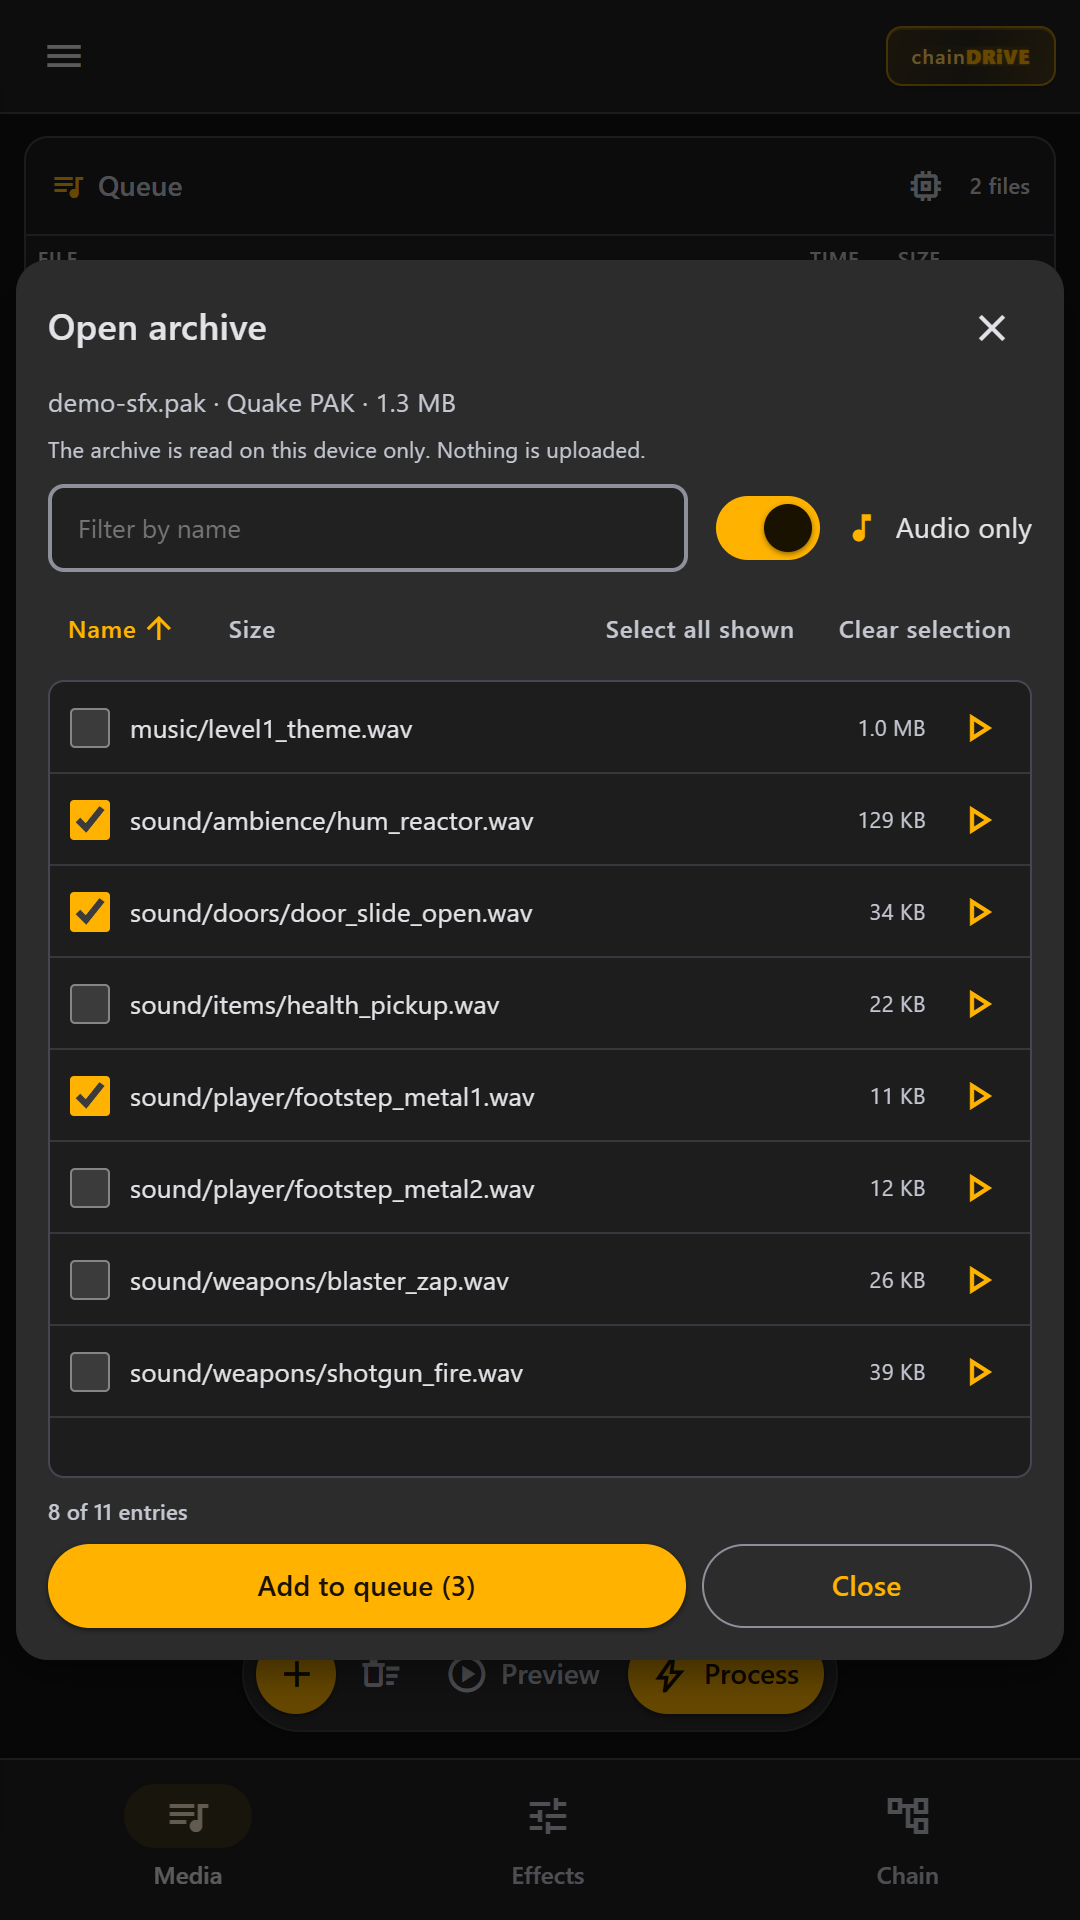Click the Close button in dialog

coord(866,1586)
